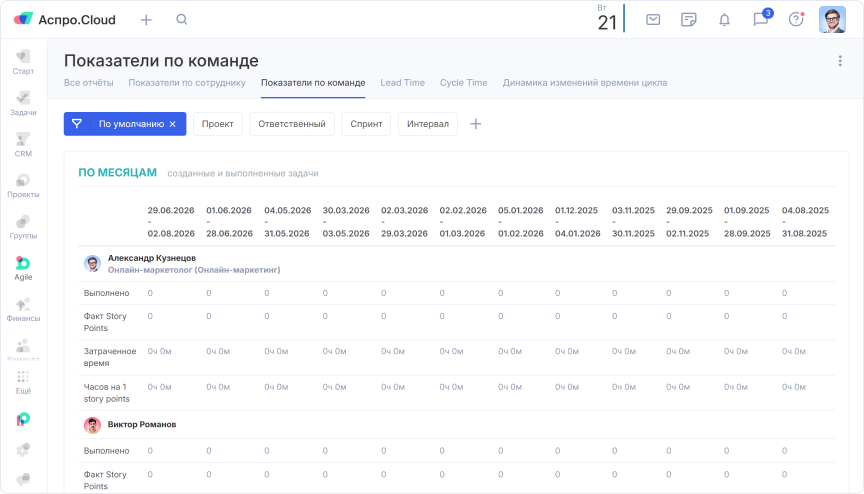The width and height of the screenshot is (864, 494).
Task: Open Александр Кузнецов profile link
Action: click(x=152, y=258)
